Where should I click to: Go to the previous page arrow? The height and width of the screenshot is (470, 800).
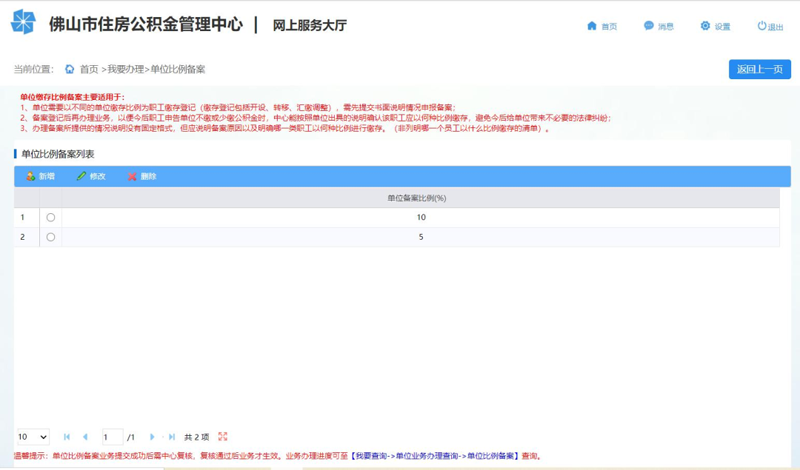pyautogui.click(x=85, y=437)
